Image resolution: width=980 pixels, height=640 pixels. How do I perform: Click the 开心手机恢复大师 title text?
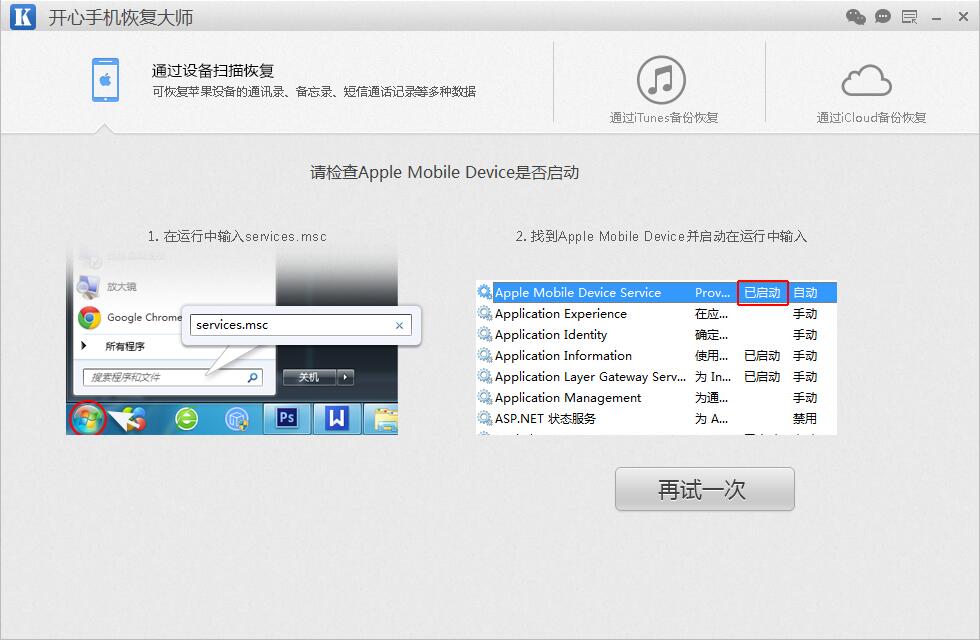[x=121, y=18]
